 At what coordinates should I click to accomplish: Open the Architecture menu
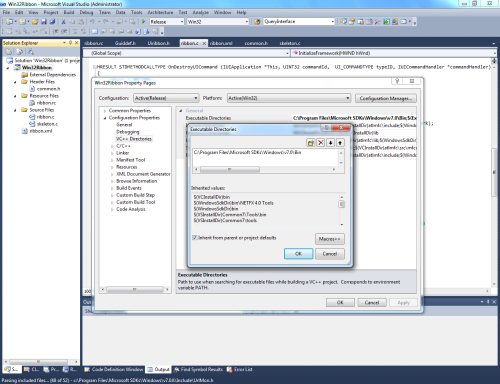coord(160,12)
